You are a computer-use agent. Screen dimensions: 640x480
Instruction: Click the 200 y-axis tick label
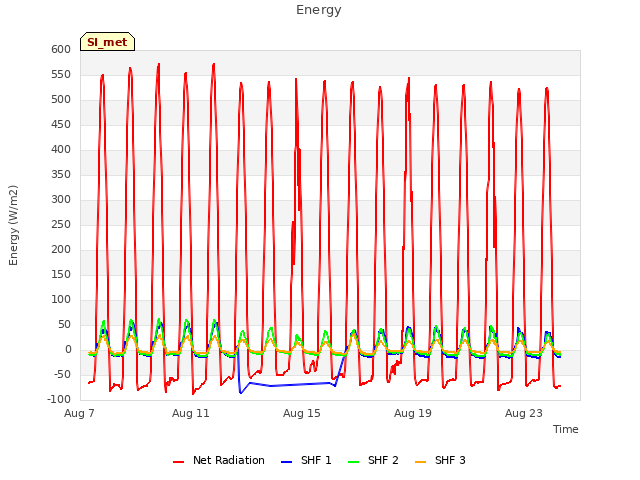tap(61, 249)
